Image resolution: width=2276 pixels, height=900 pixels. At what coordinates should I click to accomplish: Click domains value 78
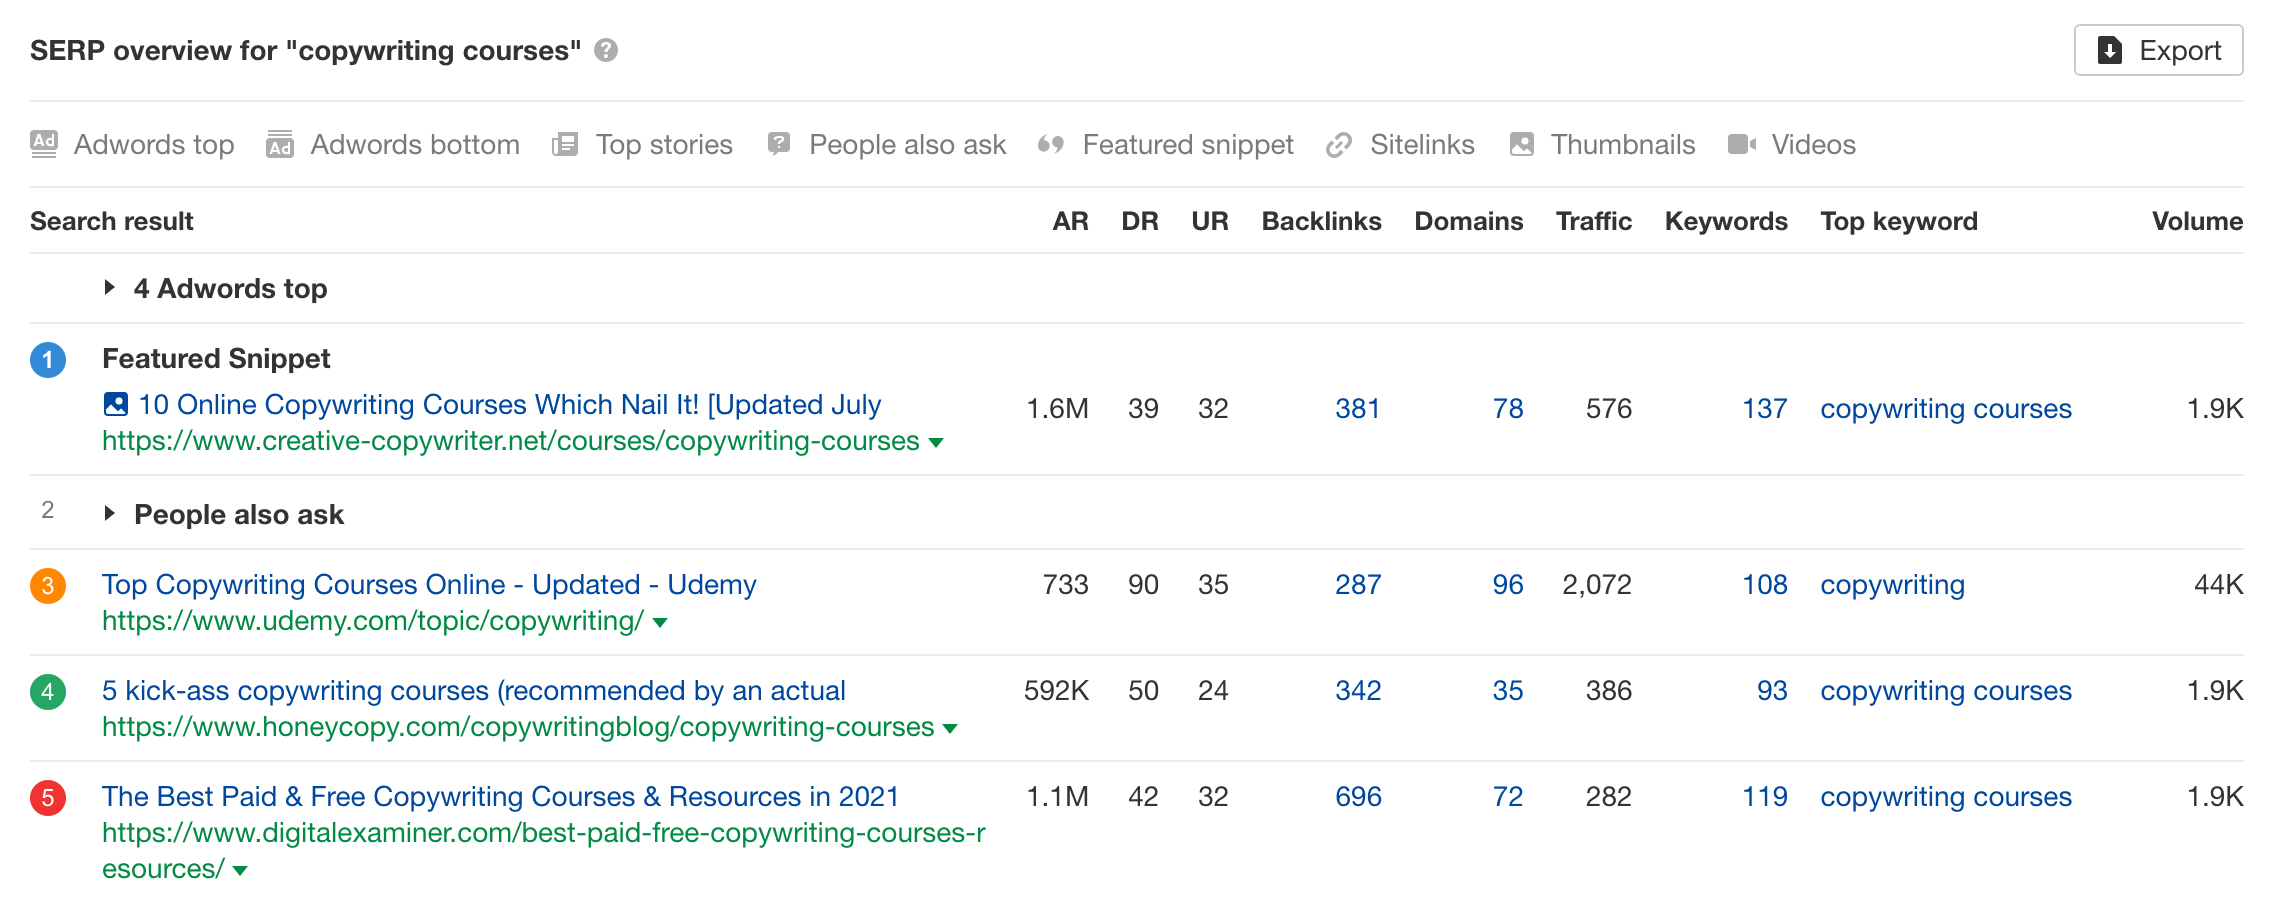point(1508,408)
